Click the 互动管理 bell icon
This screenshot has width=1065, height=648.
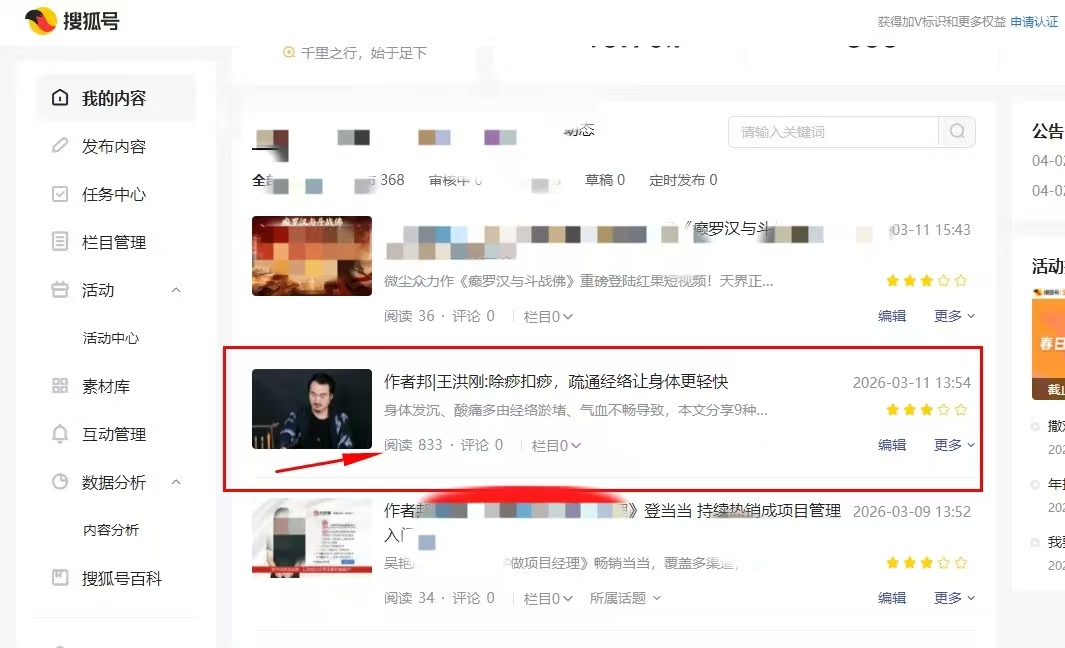point(60,433)
